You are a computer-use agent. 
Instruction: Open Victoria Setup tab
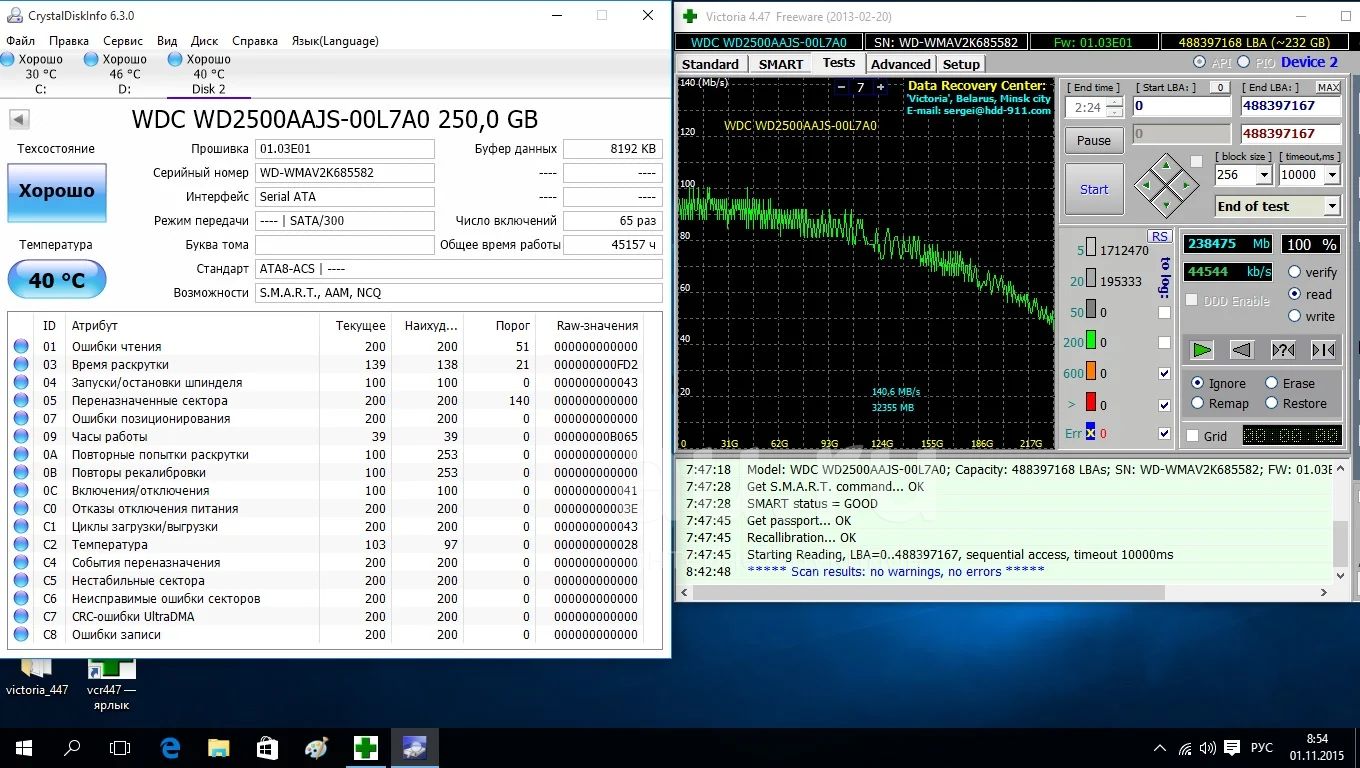click(962, 64)
